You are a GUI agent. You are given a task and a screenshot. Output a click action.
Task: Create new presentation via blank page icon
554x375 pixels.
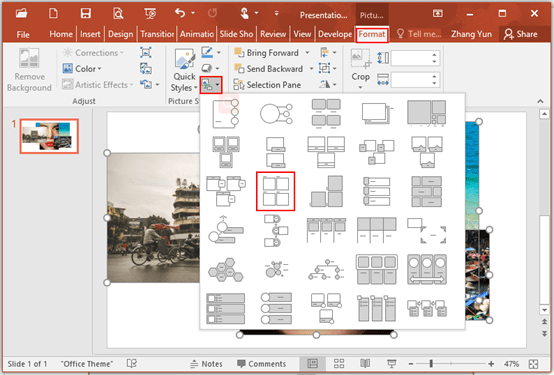pyautogui.click(x=53, y=13)
